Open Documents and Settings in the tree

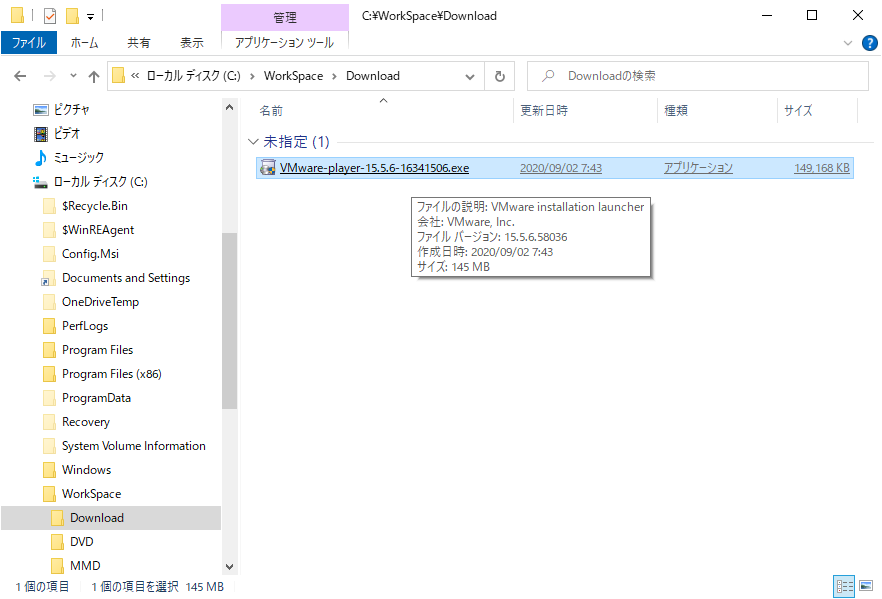pyautogui.click(x=126, y=278)
